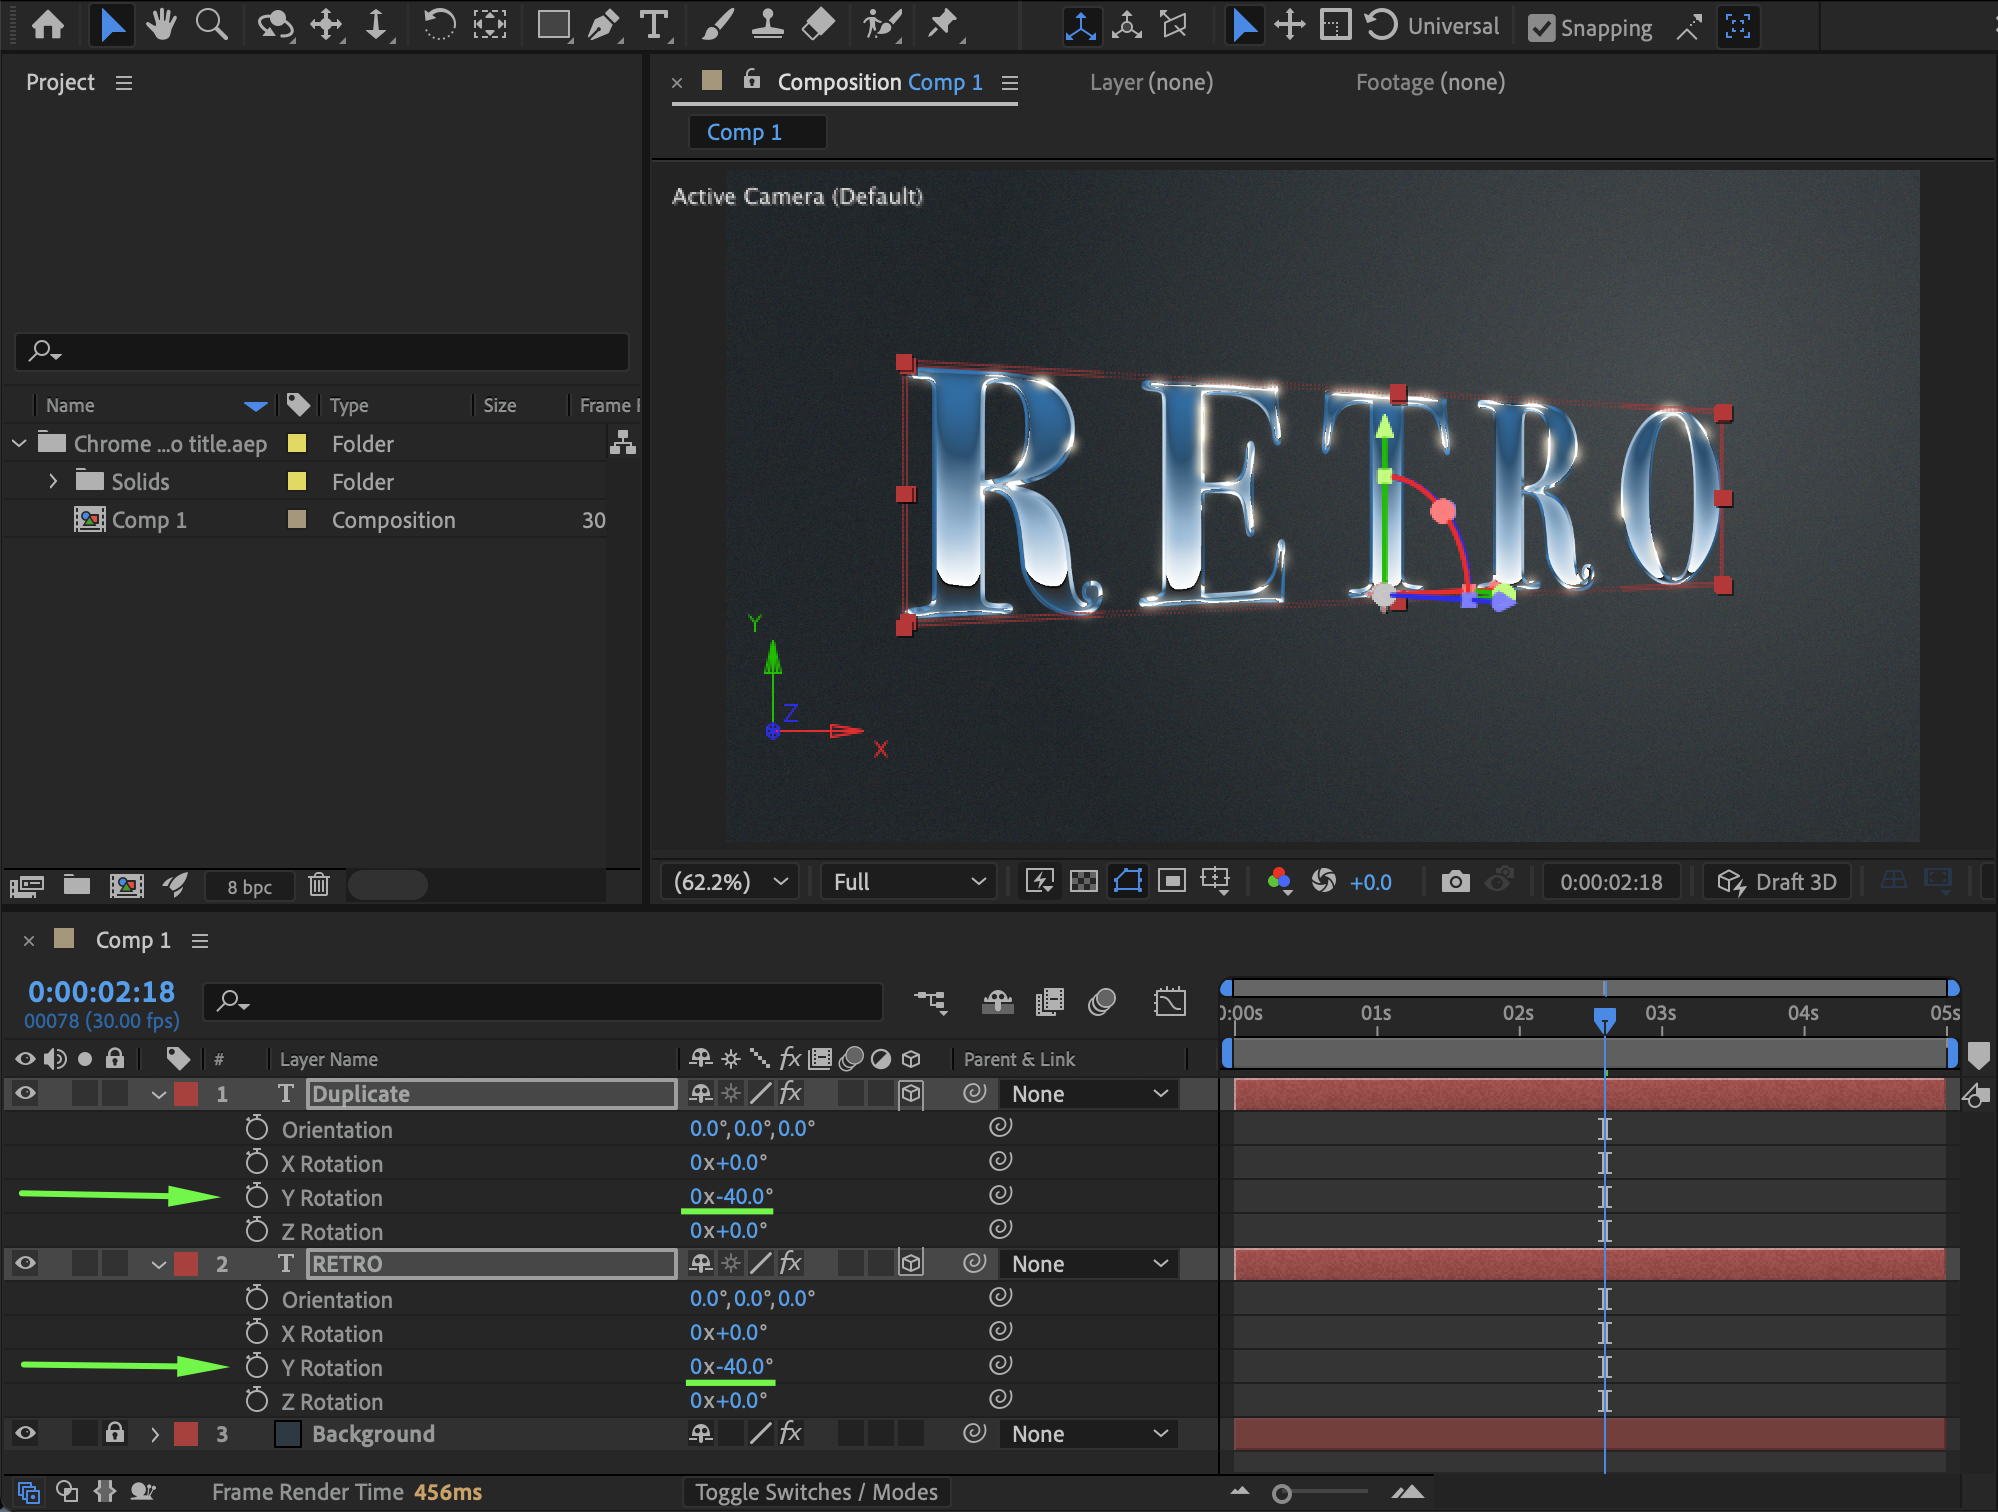Click the Duplicate layer's red label color swatch

point(186,1094)
